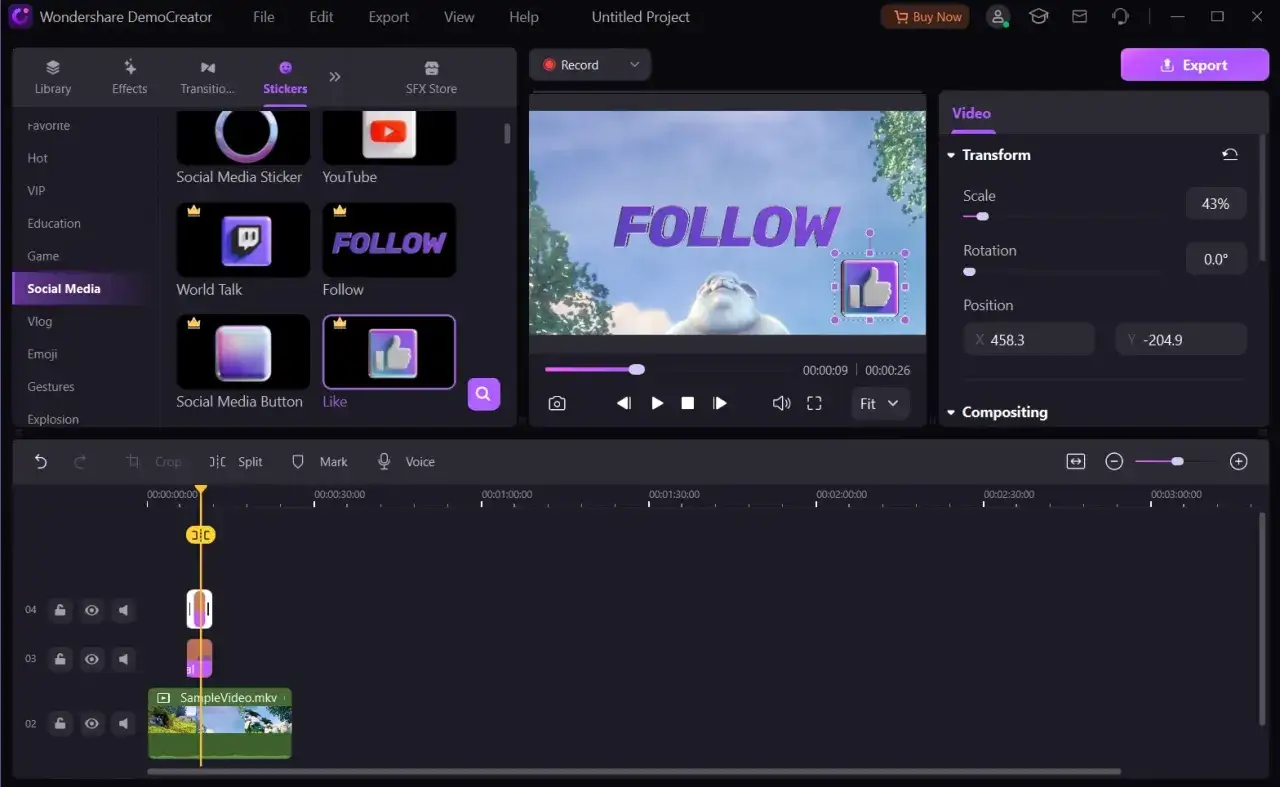1280x787 pixels.
Task: Lock track 04
Action: click(60, 610)
